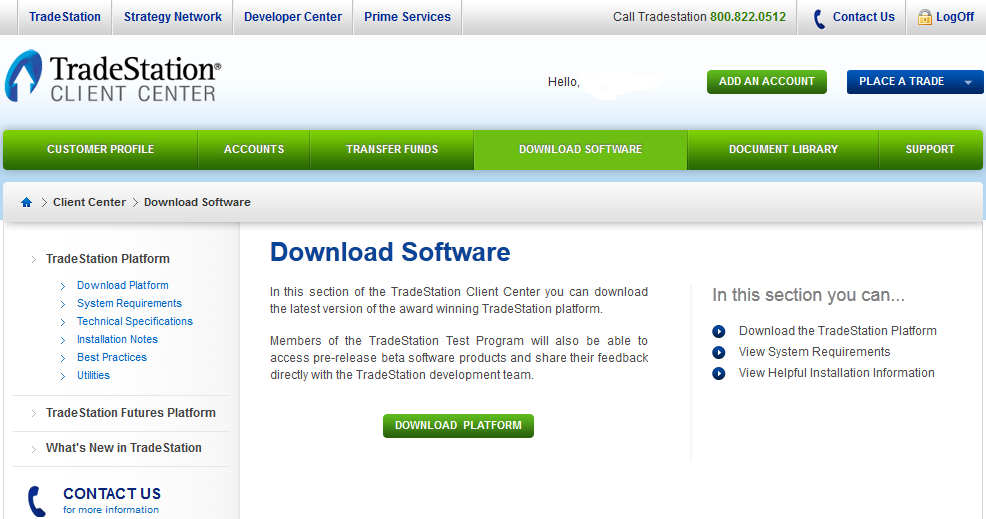Click the LogOff link
986x519 pixels.
pos(955,17)
